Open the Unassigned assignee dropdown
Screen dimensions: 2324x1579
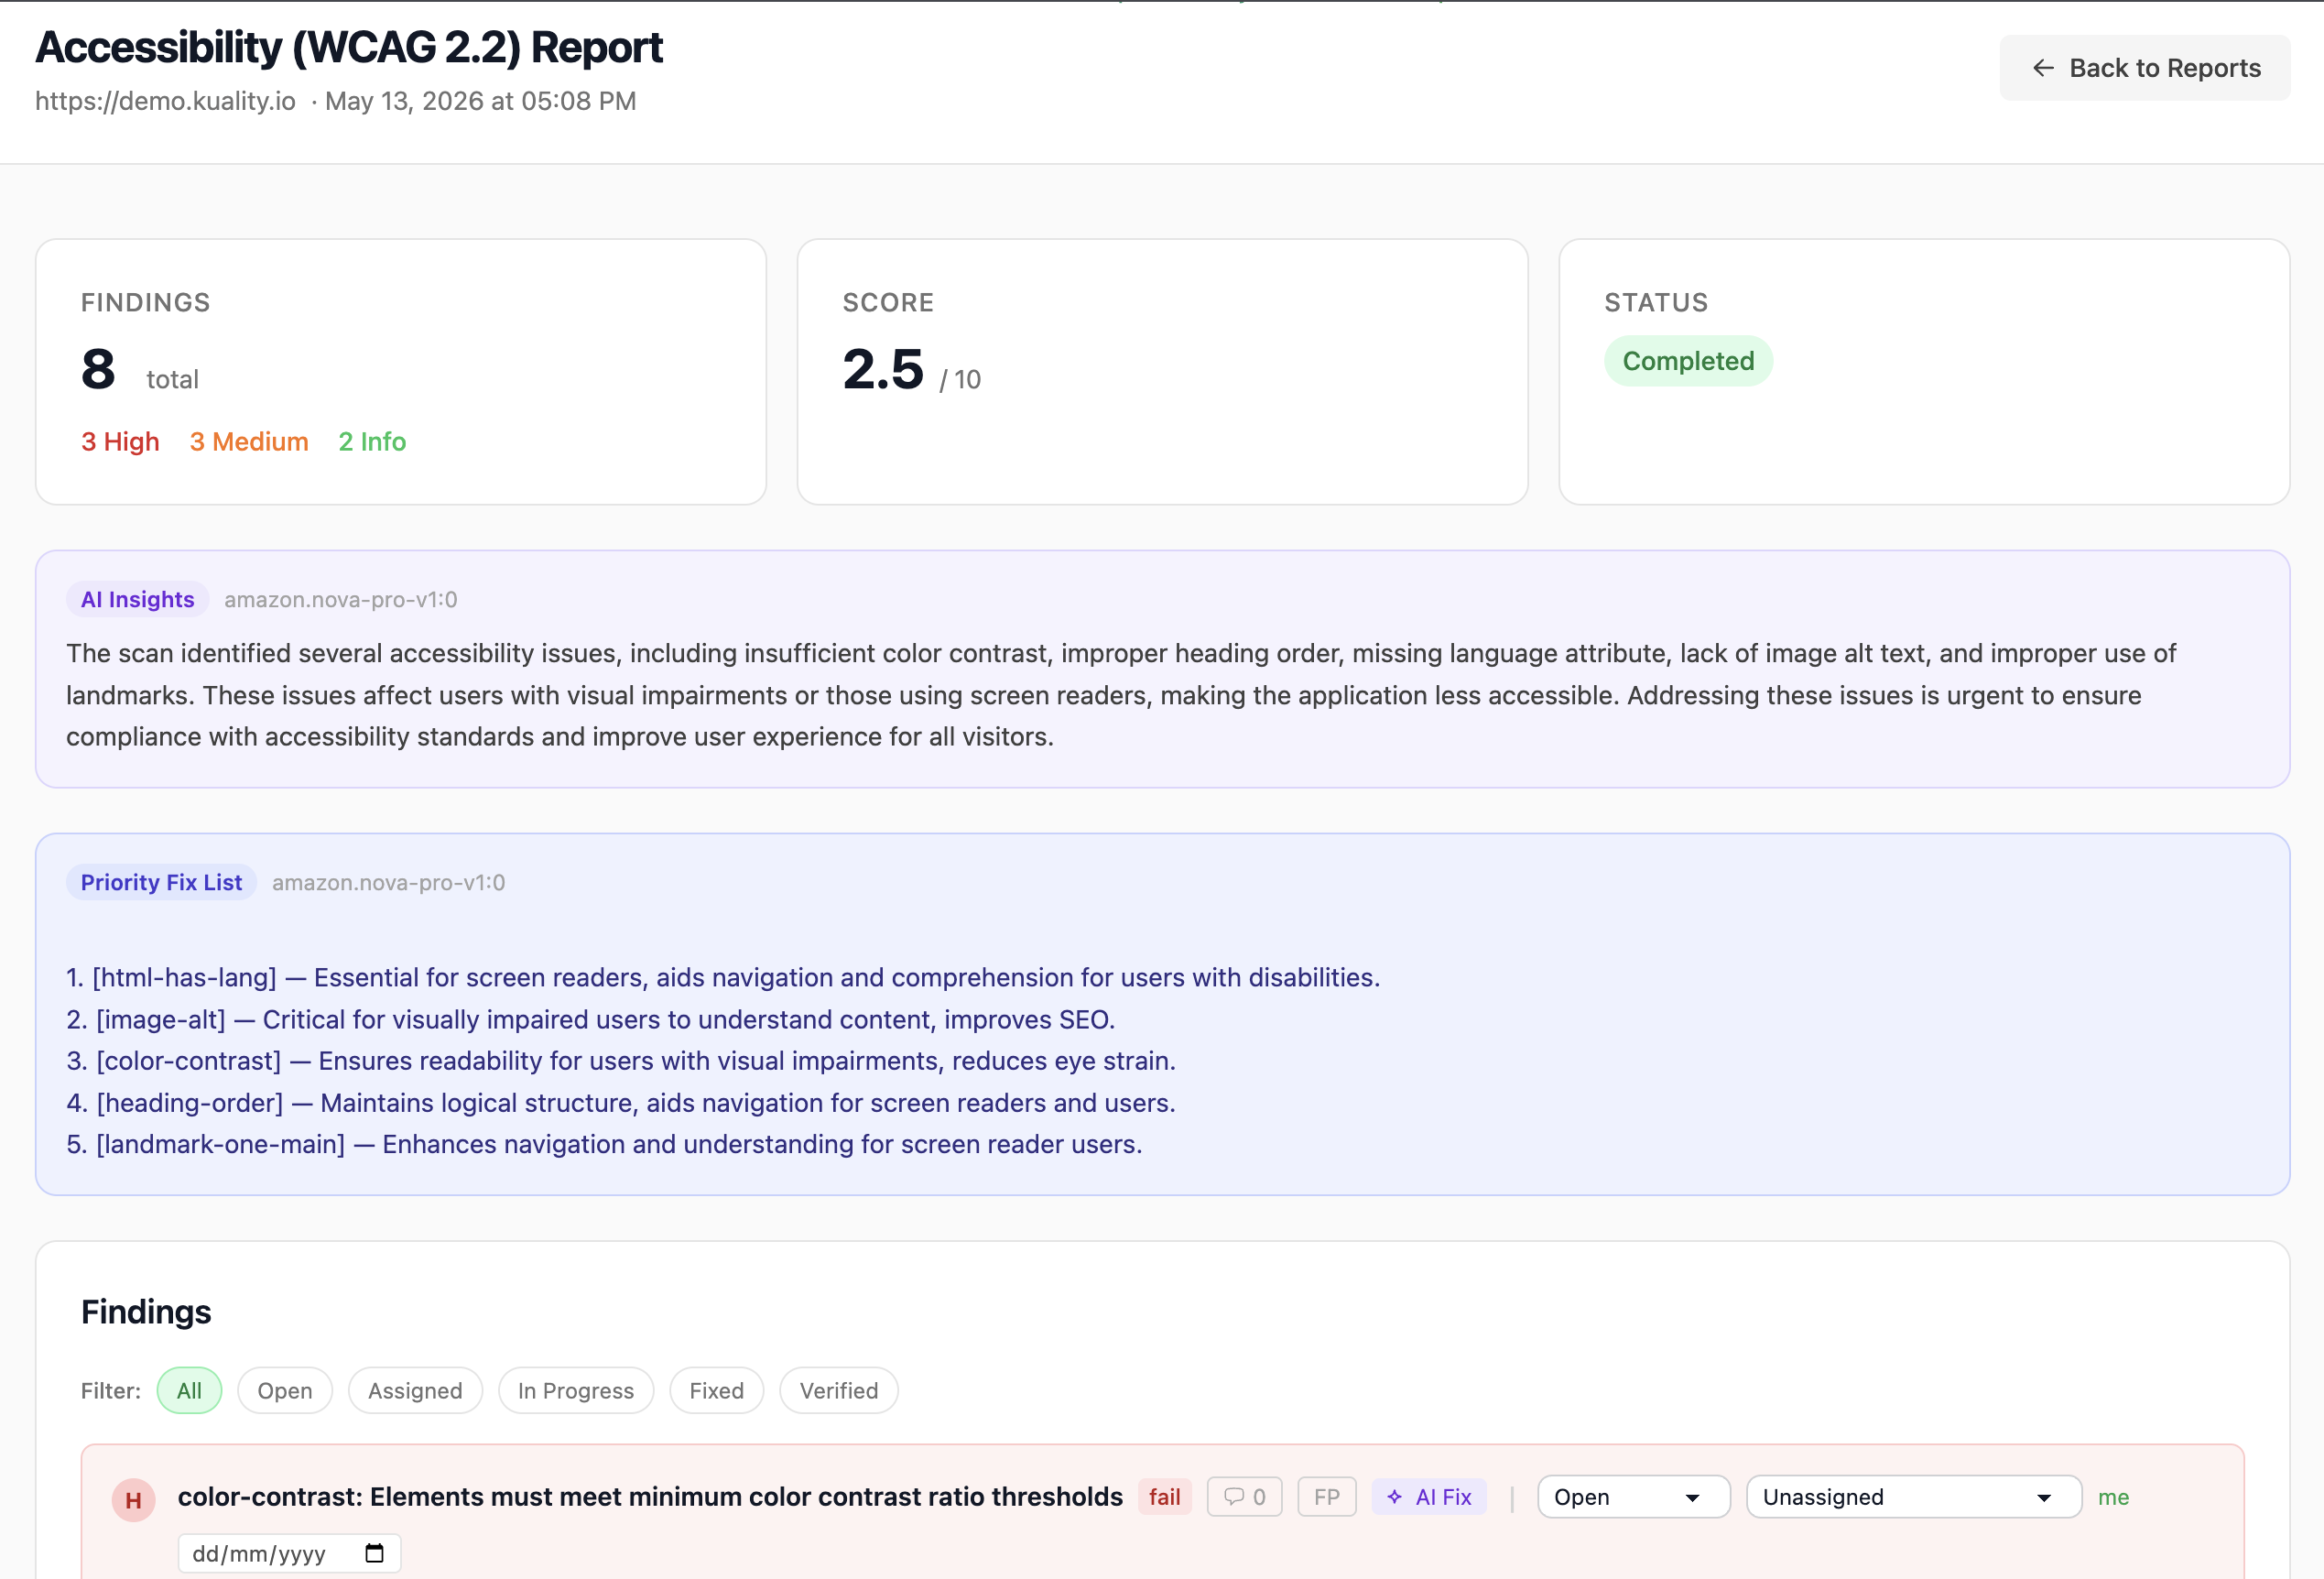1913,1496
